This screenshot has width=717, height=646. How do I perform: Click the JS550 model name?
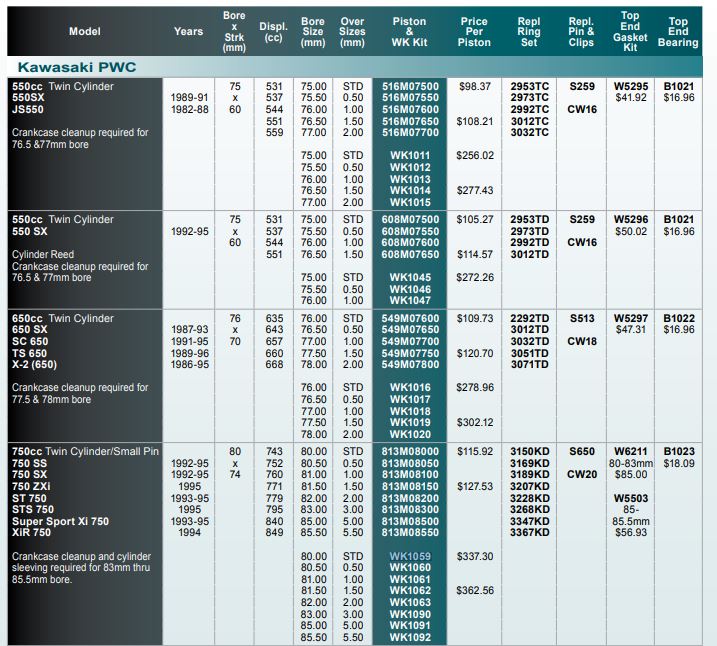(x=28, y=109)
